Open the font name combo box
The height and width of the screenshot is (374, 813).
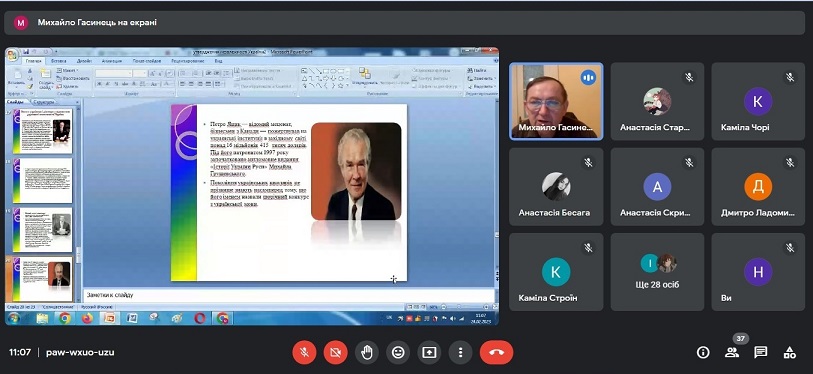point(113,74)
